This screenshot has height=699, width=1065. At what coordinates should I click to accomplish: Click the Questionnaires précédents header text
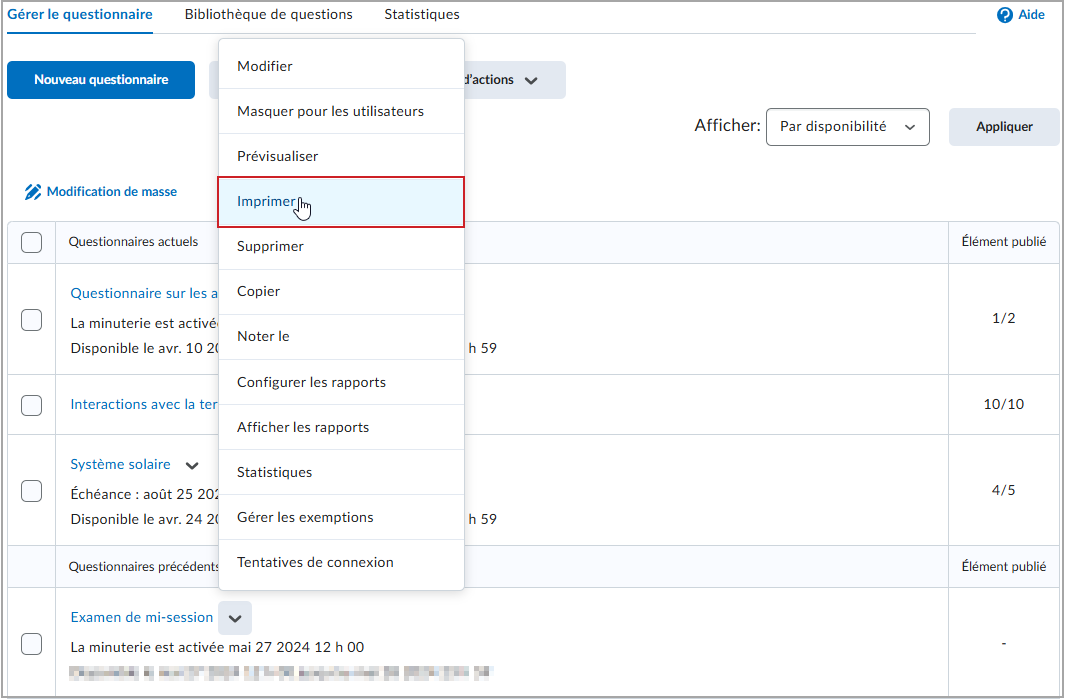click(x=143, y=567)
